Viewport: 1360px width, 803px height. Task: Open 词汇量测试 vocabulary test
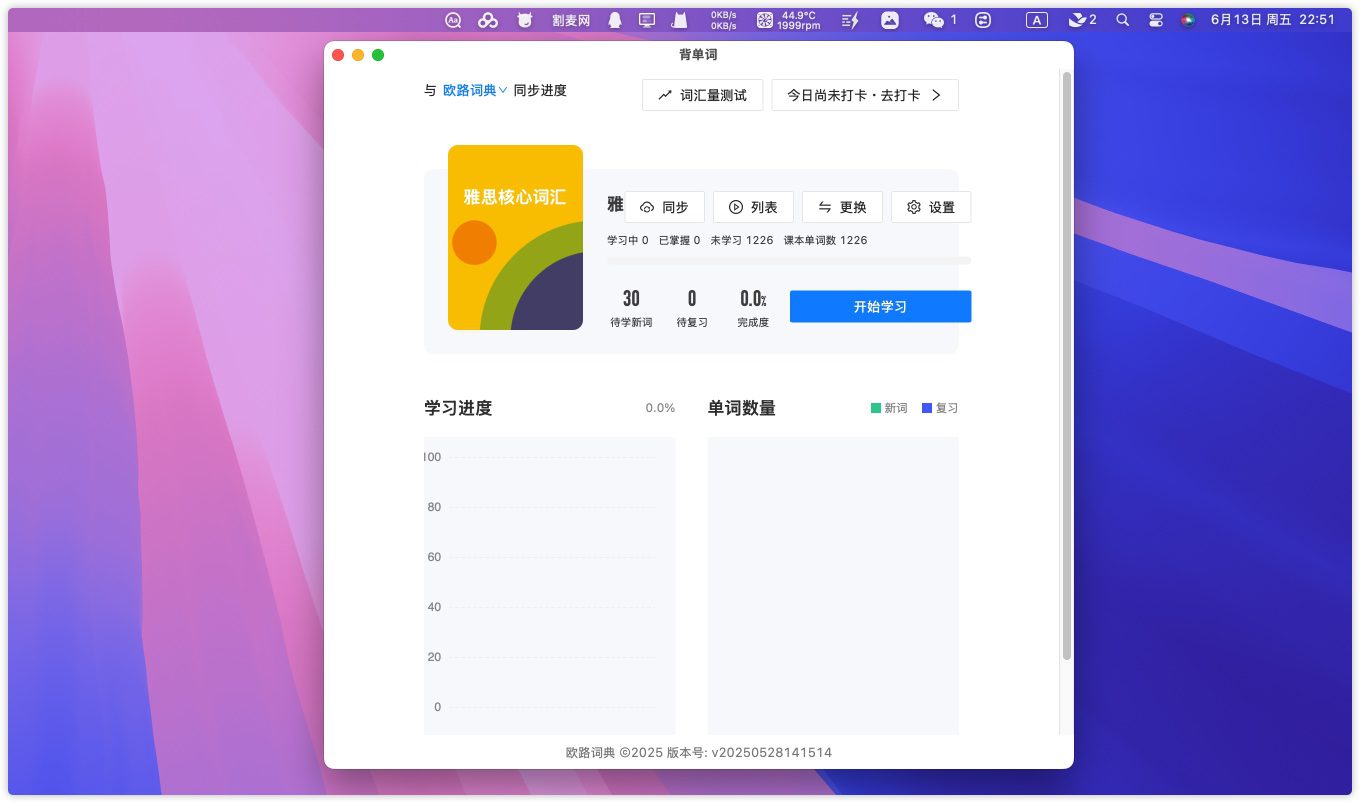(702, 95)
